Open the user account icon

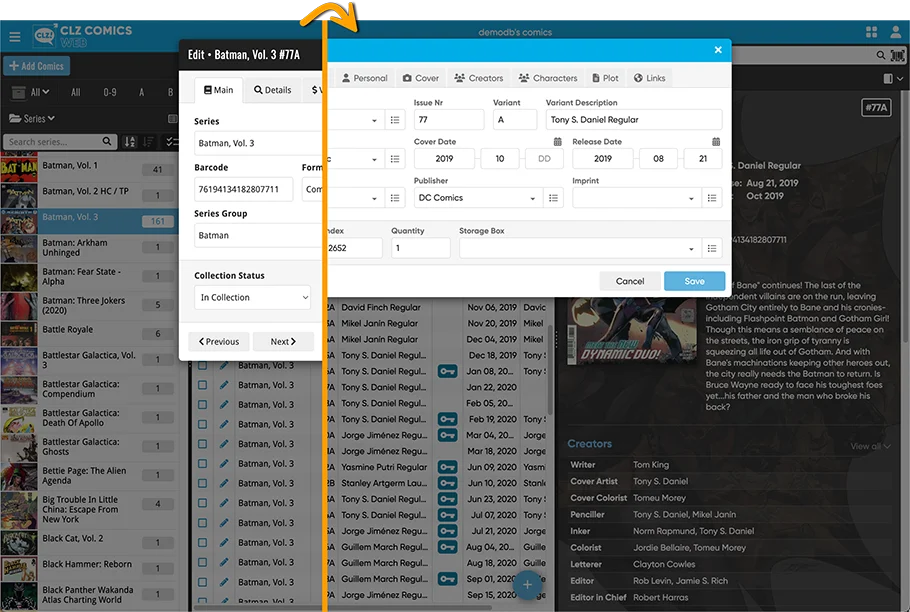pos(896,32)
